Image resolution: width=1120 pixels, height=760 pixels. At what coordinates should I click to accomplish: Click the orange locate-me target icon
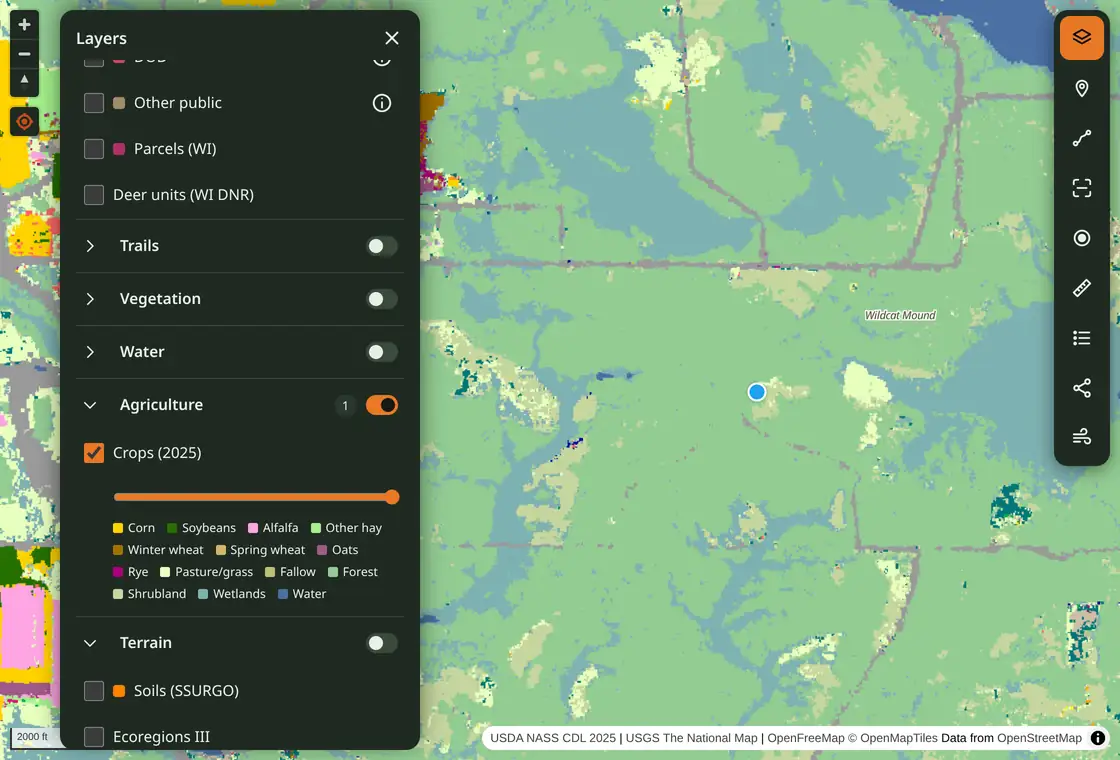point(24,122)
